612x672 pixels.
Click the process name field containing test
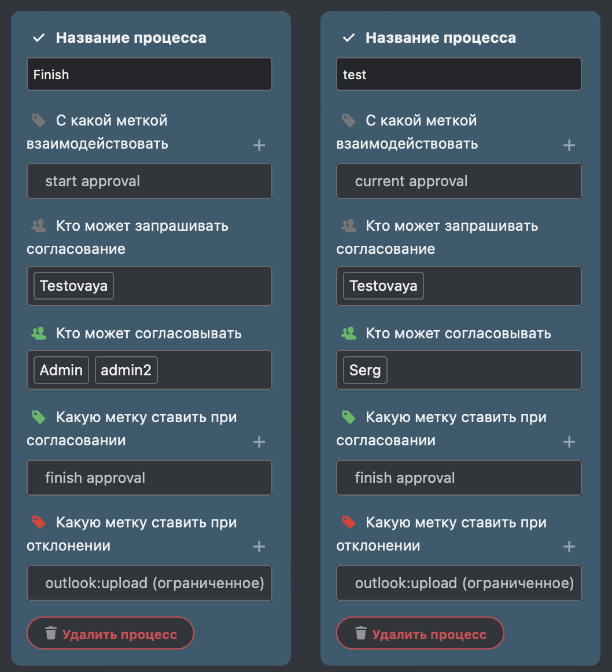[x=459, y=74]
